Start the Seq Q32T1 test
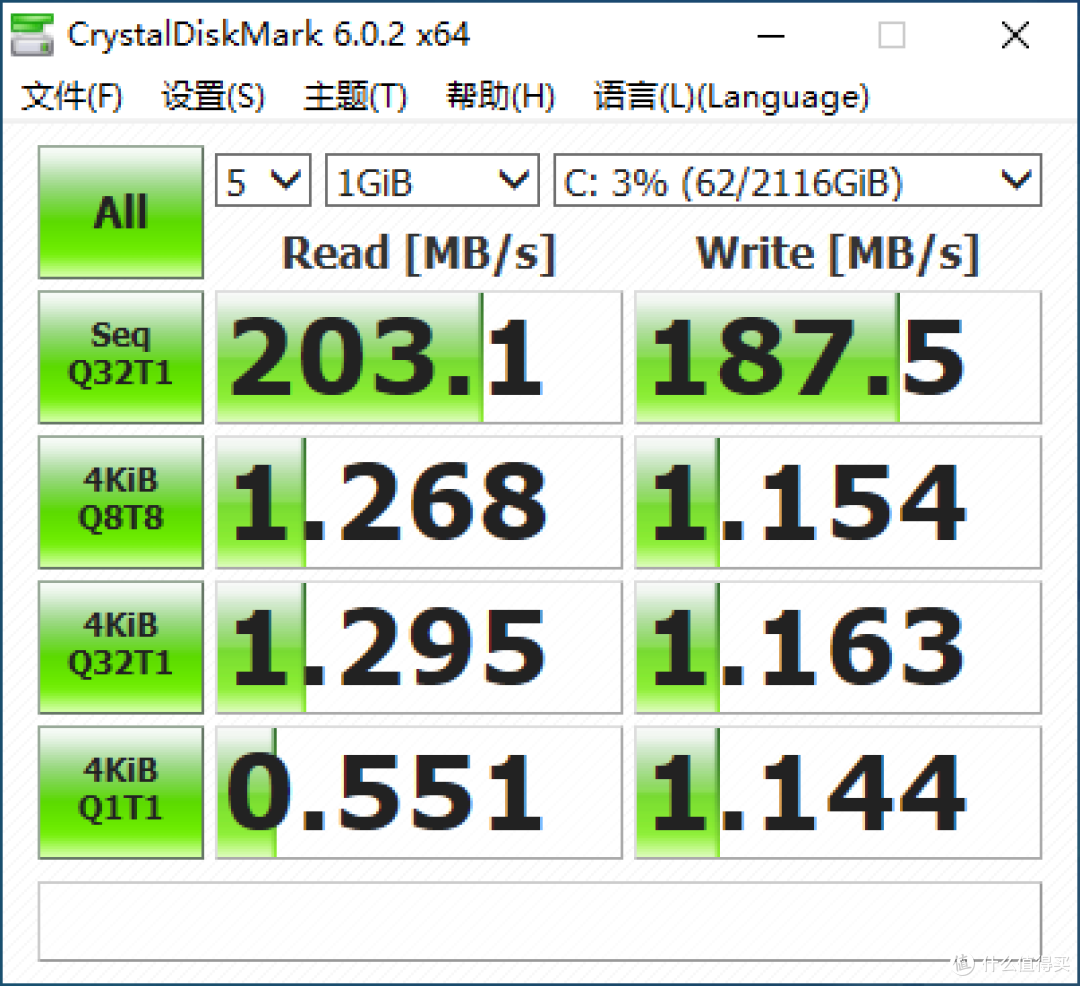The width and height of the screenshot is (1080, 986). (120, 356)
